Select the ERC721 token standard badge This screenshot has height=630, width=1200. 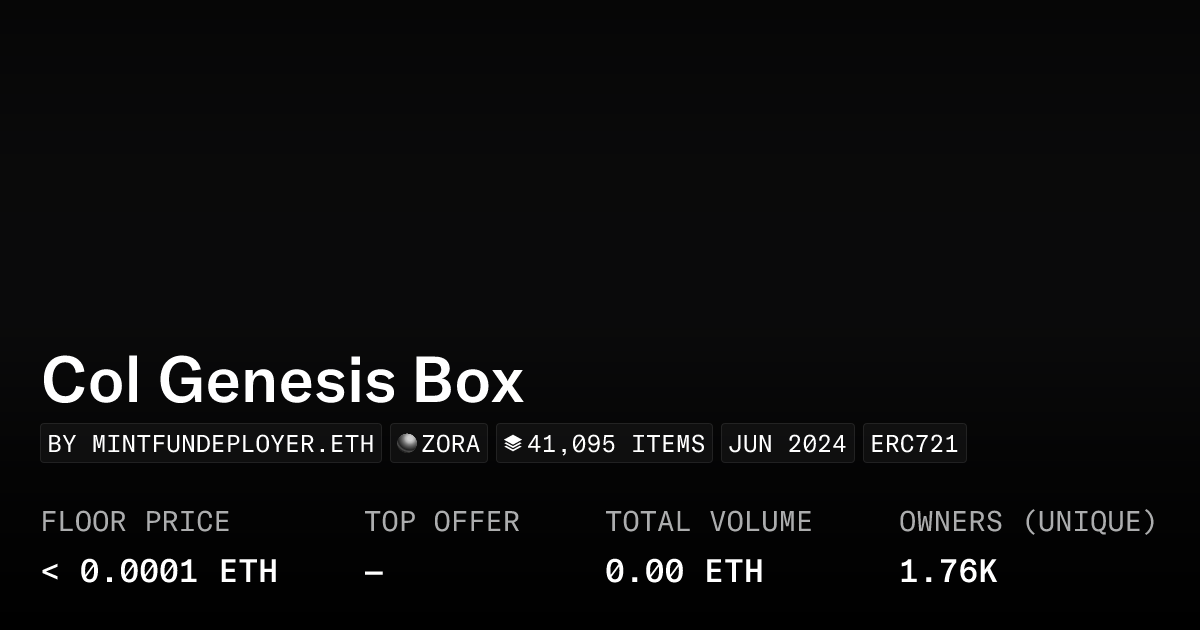pos(914,444)
